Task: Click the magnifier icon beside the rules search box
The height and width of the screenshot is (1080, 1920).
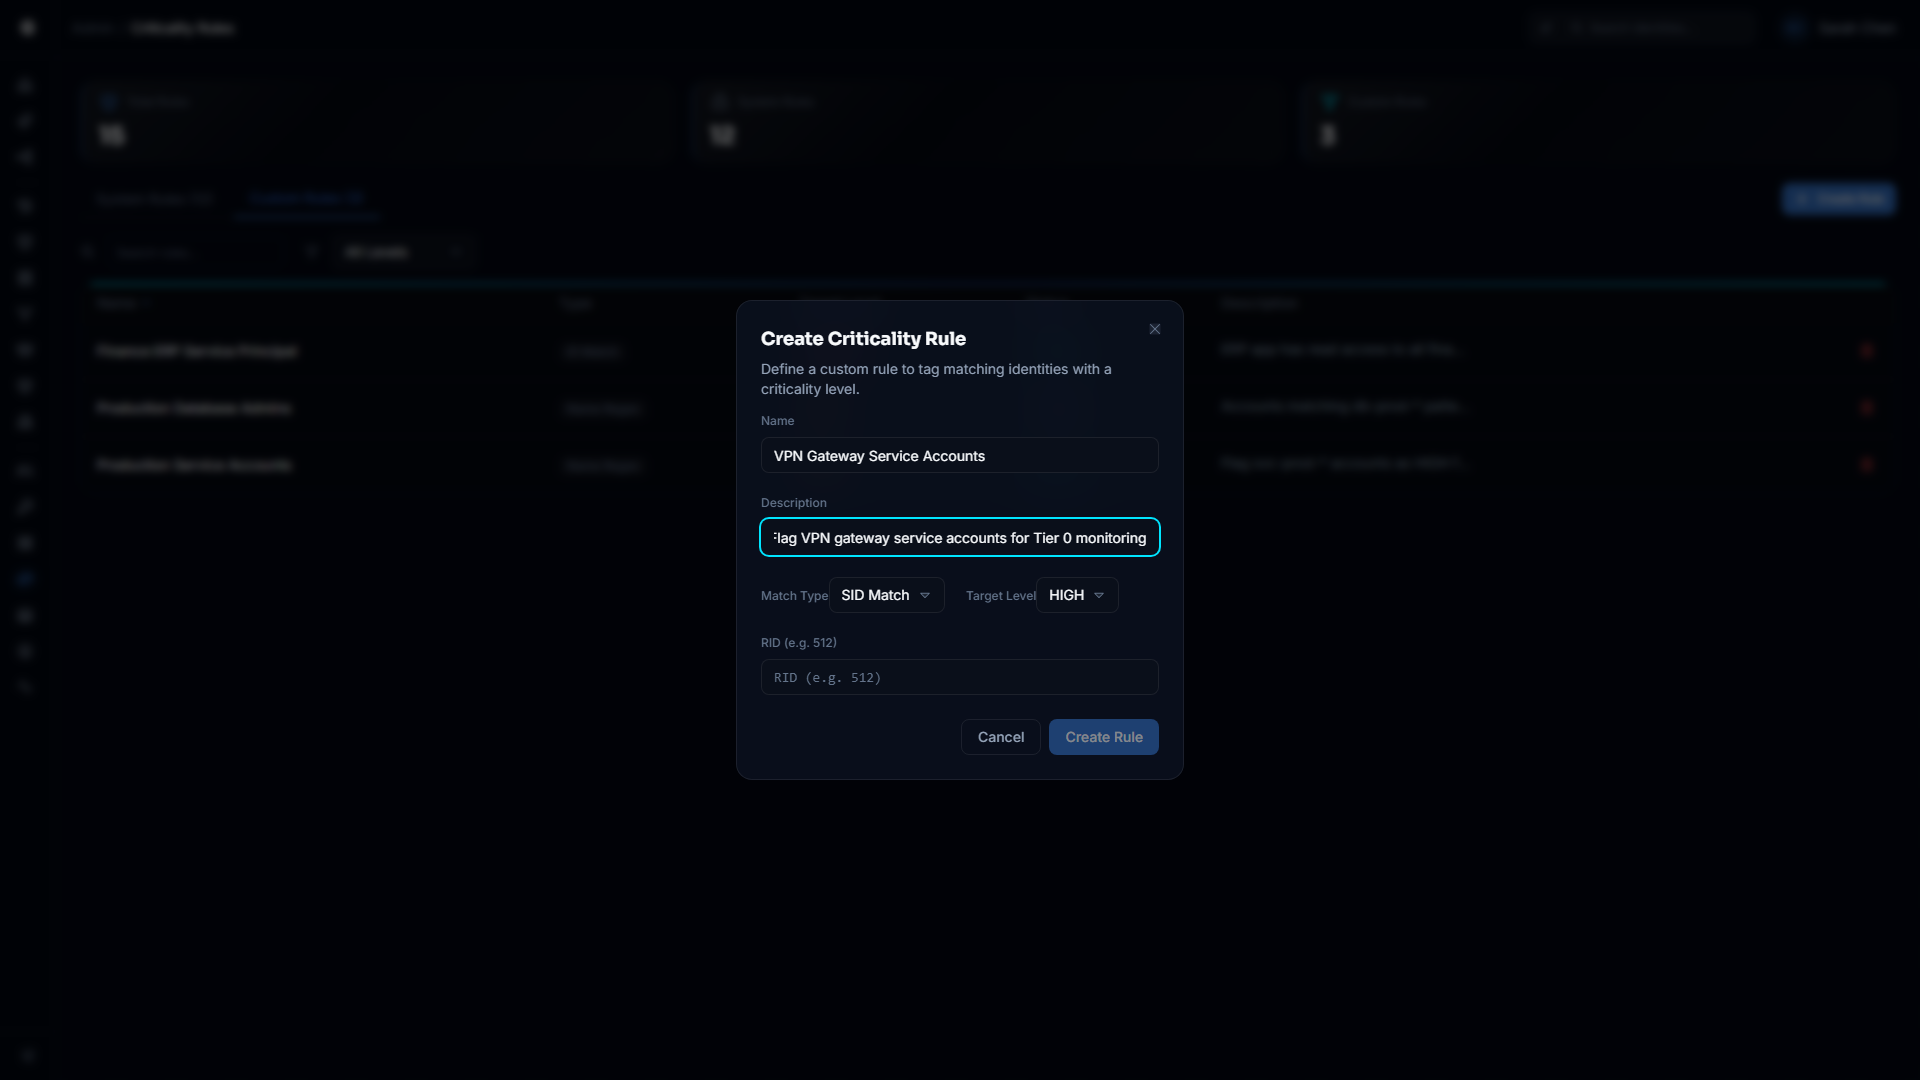Action: [x=87, y=251]
